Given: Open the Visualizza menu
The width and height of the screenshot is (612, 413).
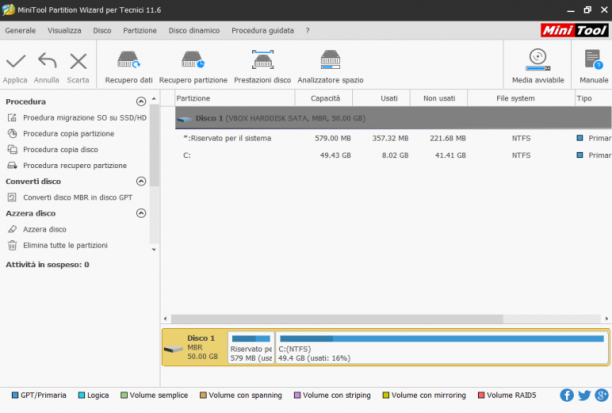Looking at the screenshot, I should pos(64,30).
